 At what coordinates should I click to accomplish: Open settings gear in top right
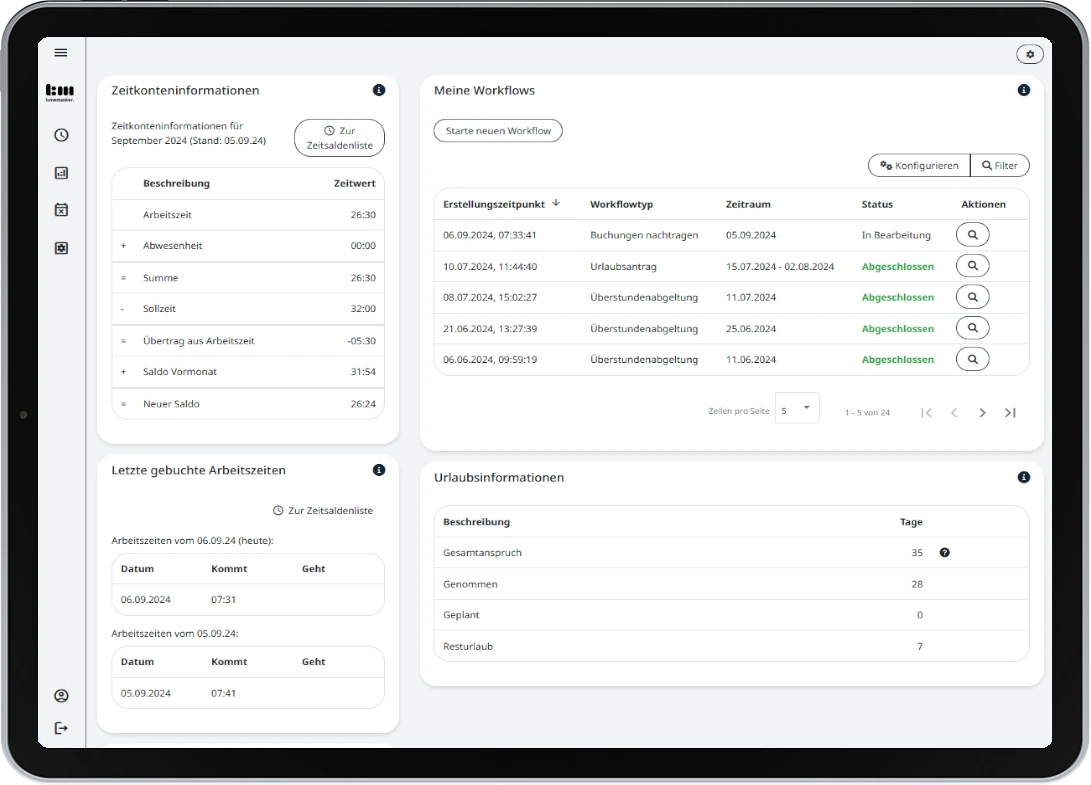[1029, 54]
